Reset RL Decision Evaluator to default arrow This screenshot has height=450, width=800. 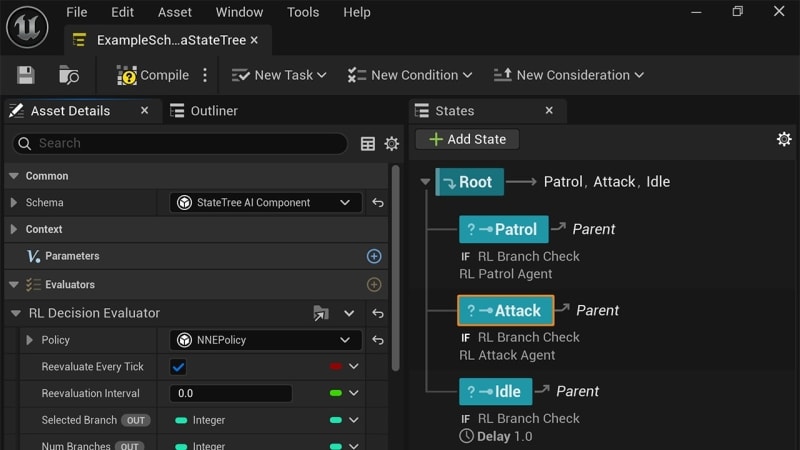378,313
